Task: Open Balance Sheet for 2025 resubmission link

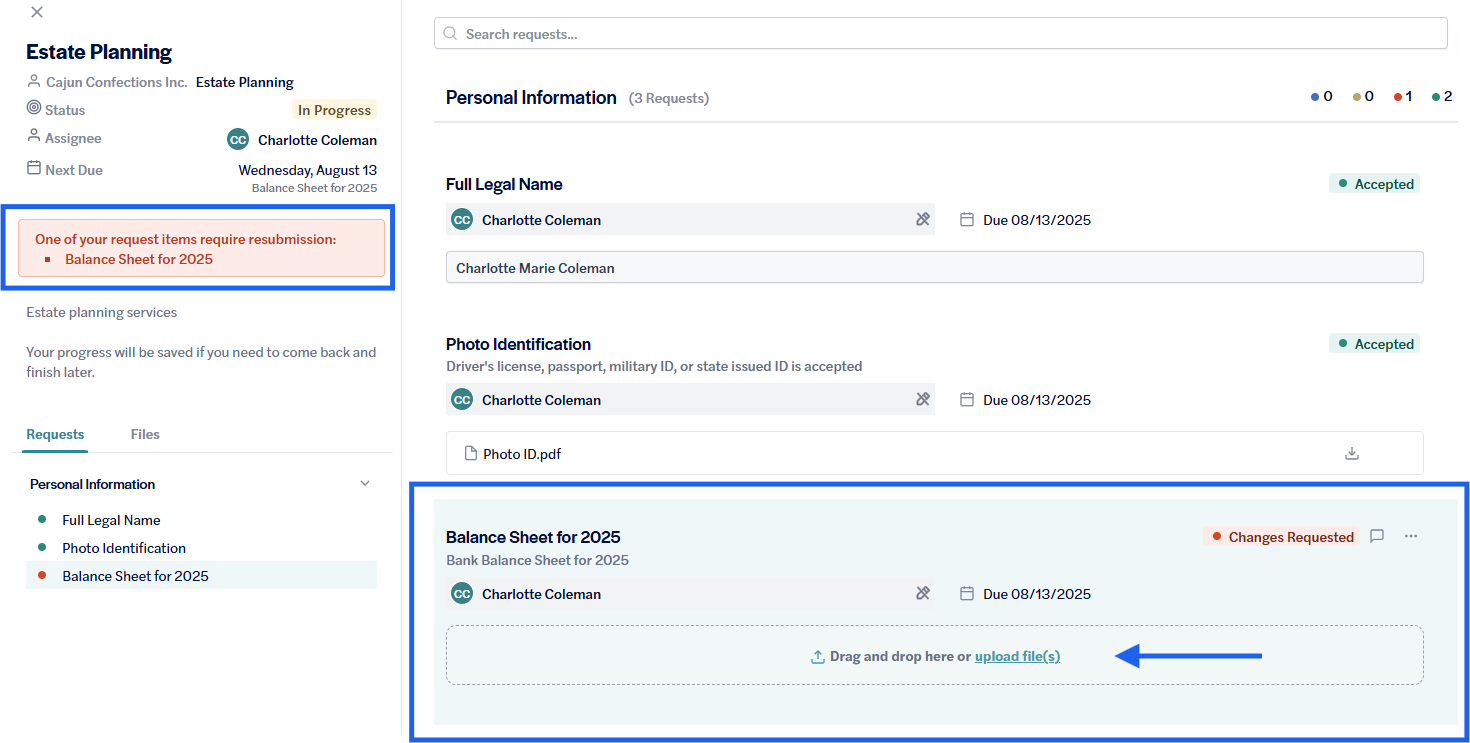Action: point(139,259)
